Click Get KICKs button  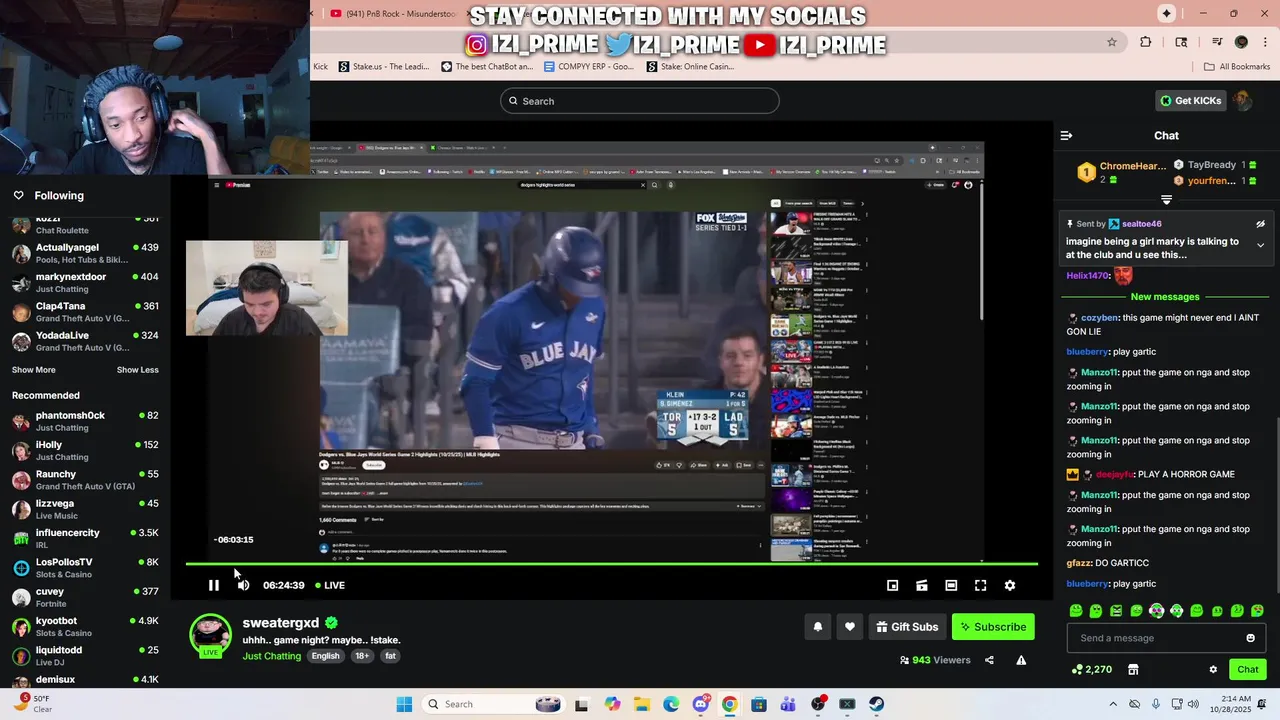click(1190, 101)
